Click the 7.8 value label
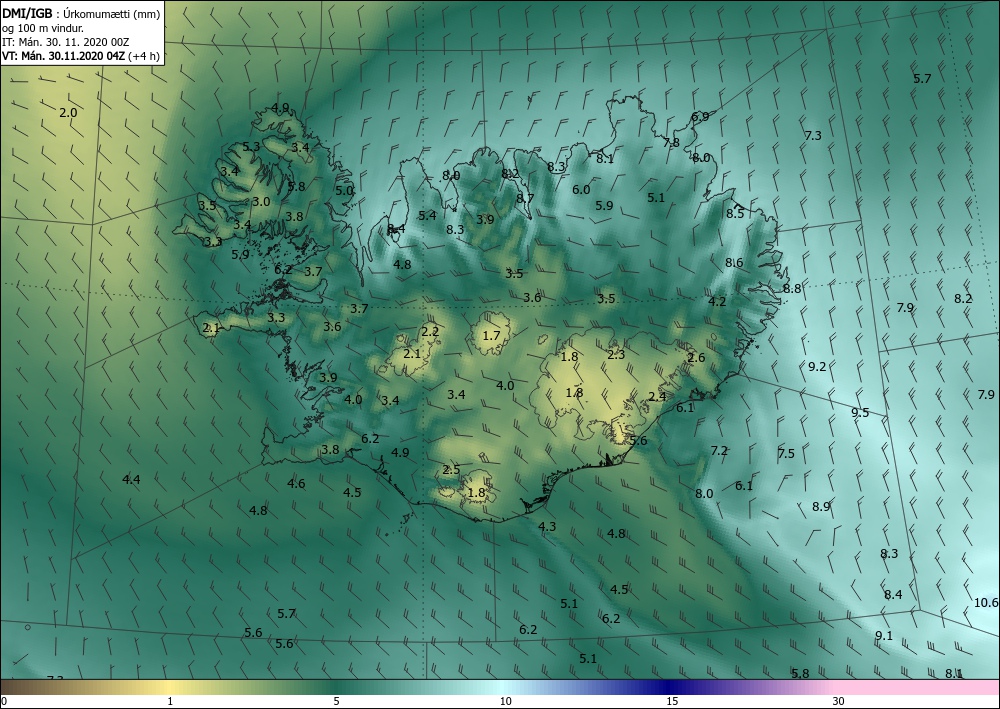This screenshot has height=709, width=1000. [x=671, y=143]
